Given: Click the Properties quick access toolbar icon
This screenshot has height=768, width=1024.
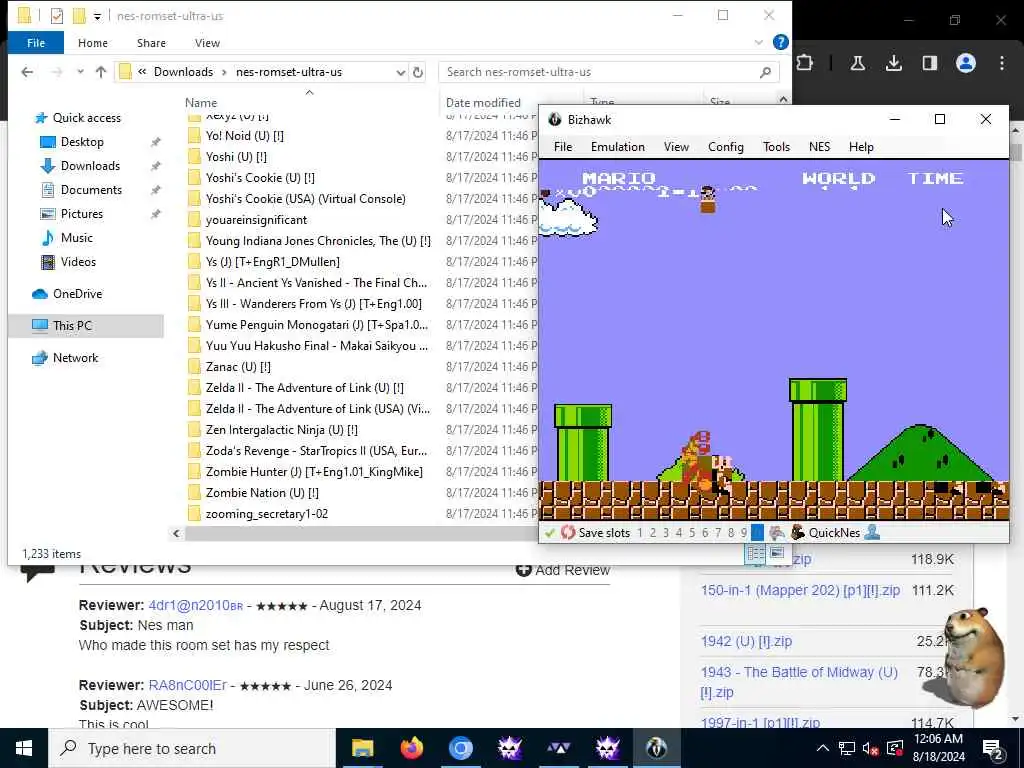Looking at the screenshot, I should click(57, 16).
